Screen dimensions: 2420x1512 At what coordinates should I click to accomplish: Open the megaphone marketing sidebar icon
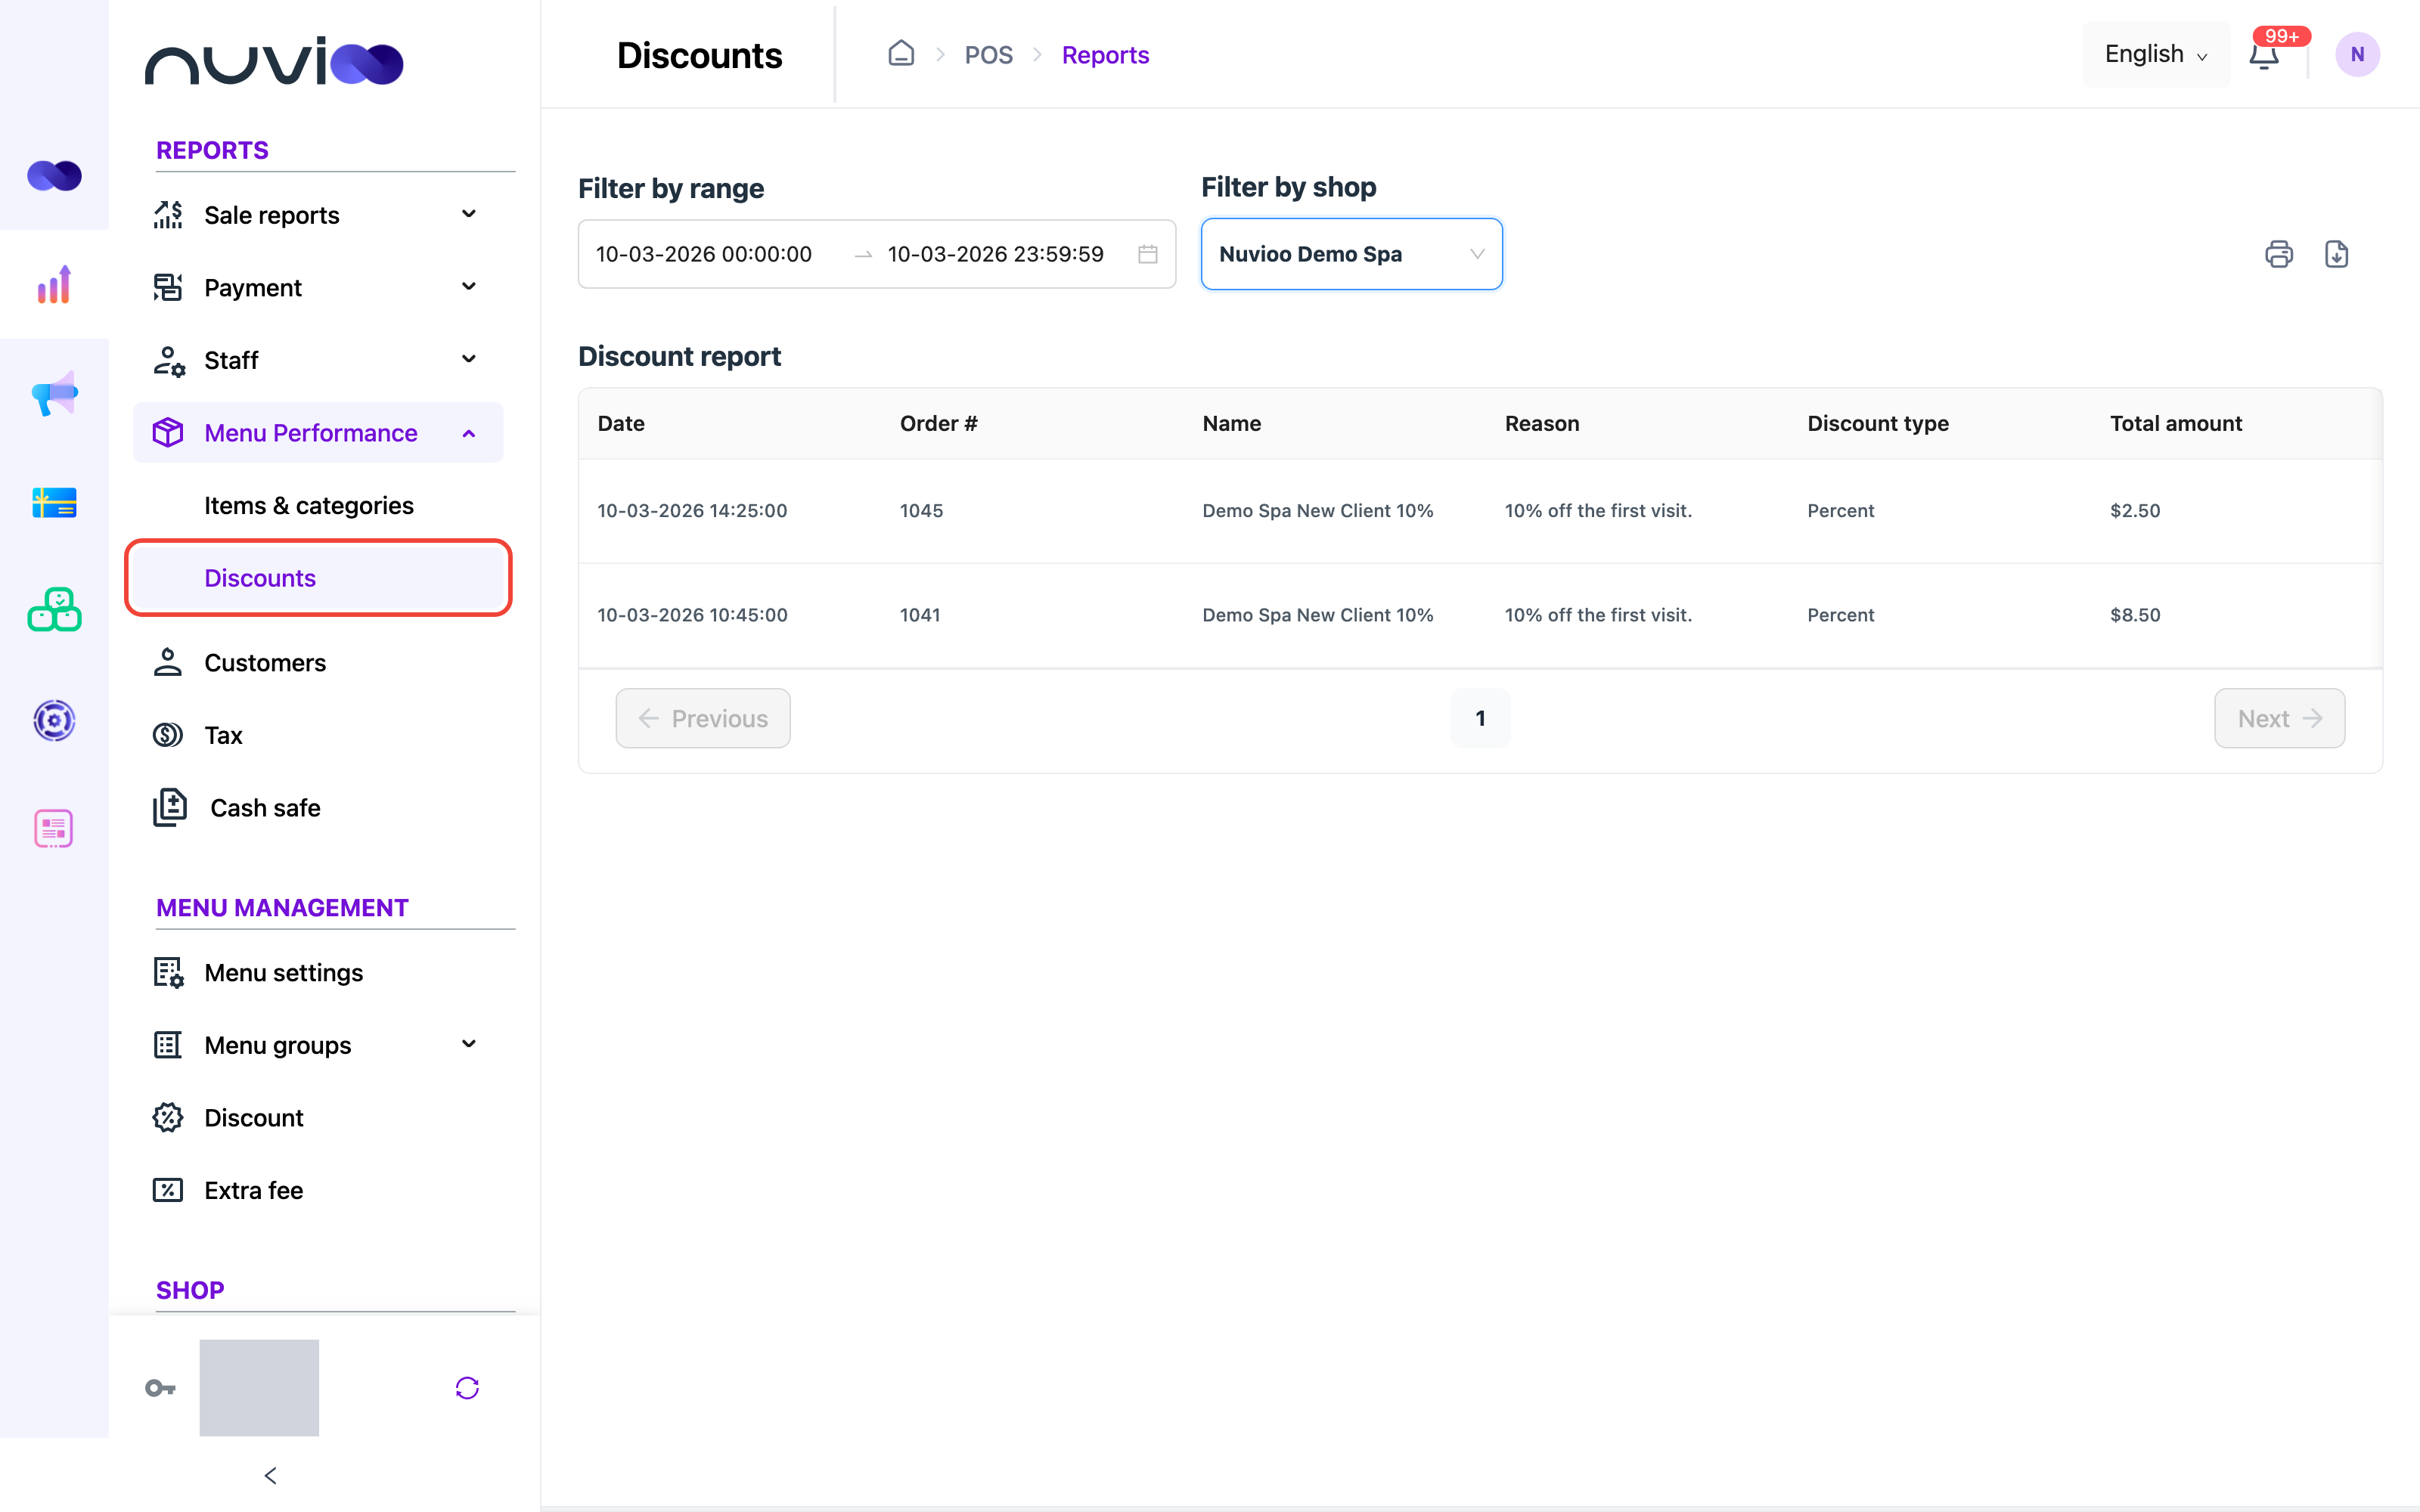click(54, 393)
